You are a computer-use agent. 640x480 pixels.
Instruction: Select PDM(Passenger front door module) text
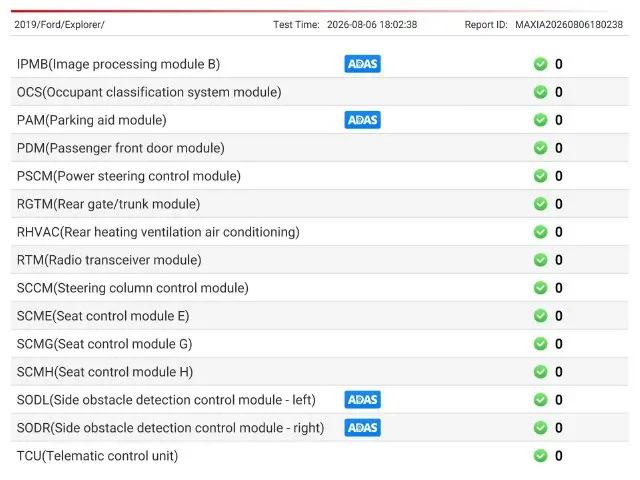121,148
